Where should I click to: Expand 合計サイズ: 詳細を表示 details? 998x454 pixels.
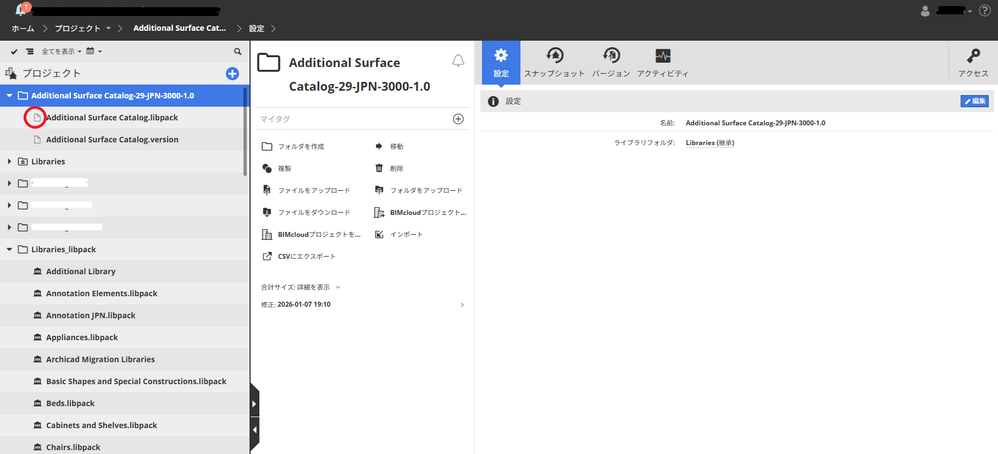click(302, 287)
